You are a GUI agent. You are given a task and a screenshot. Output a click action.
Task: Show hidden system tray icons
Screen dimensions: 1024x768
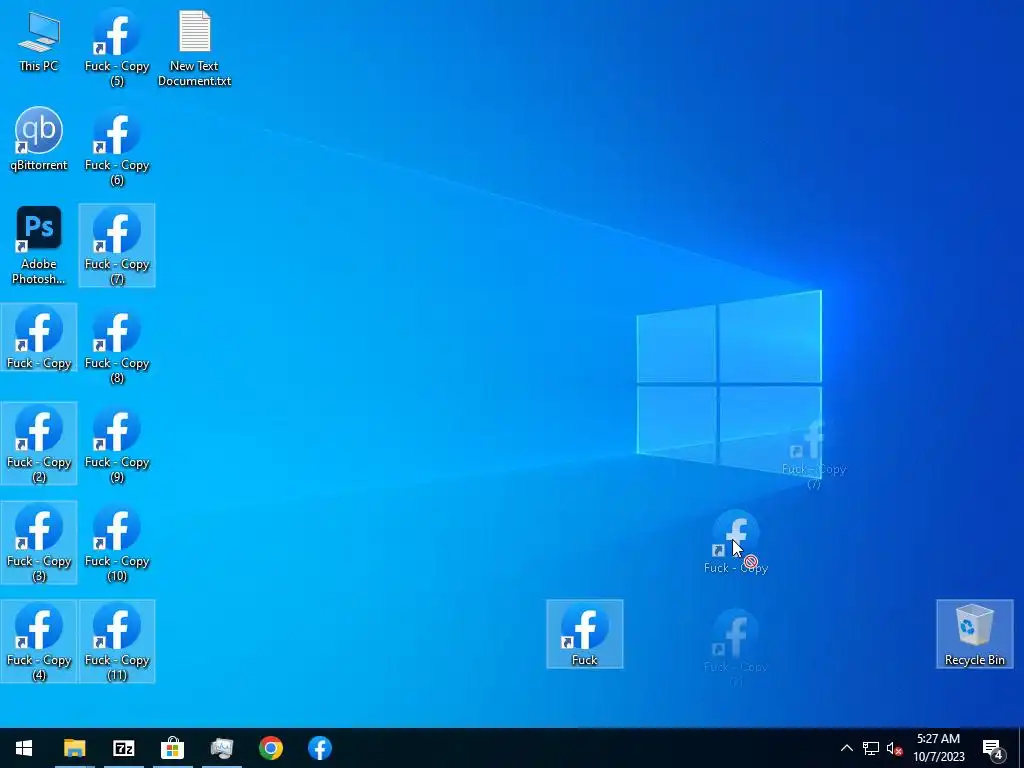click(846, 748)
